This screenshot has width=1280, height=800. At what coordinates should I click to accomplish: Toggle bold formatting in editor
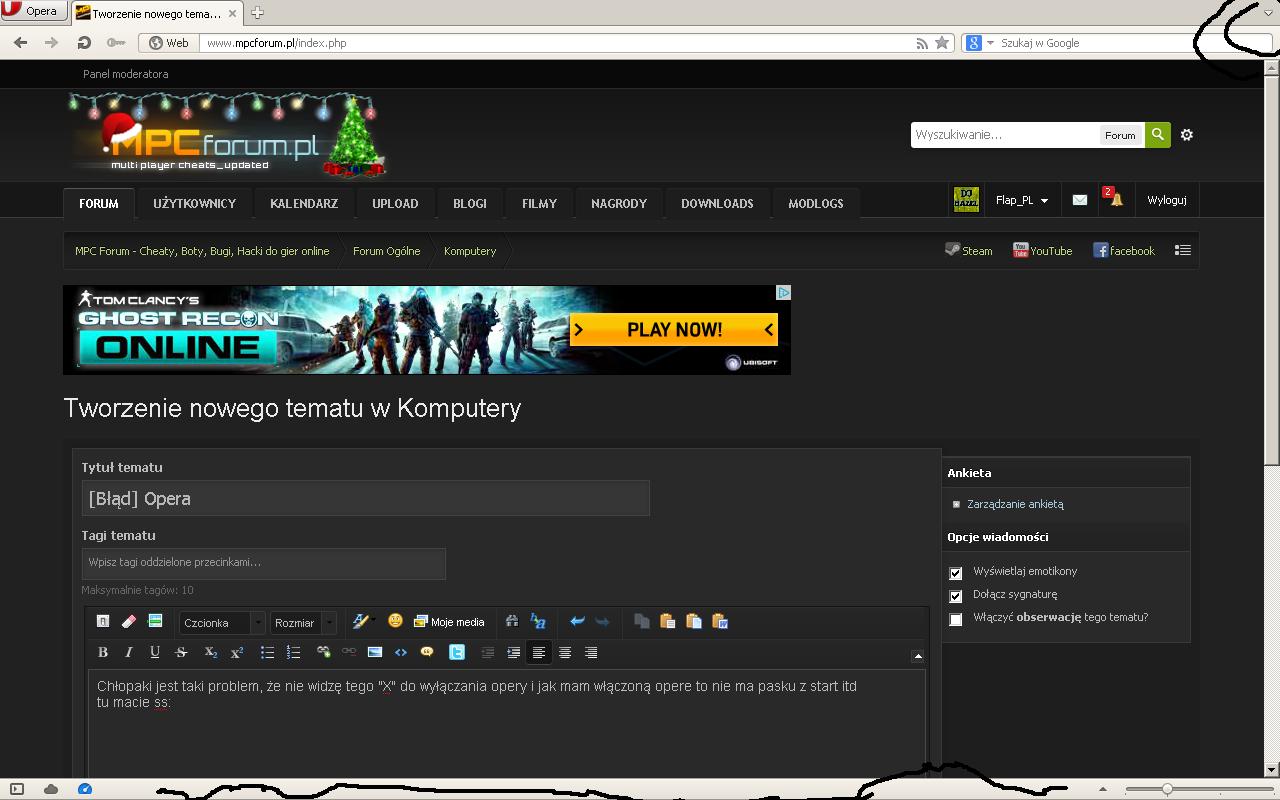[x=102, y=652]
